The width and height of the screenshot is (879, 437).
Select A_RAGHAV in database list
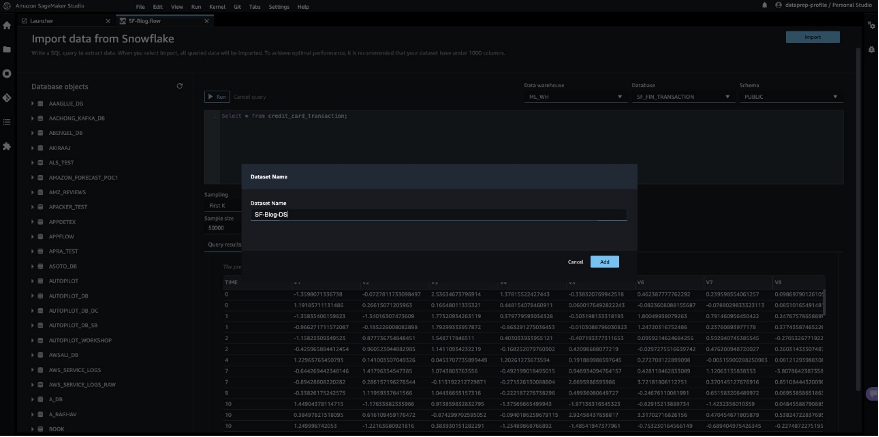click(61, 415)
